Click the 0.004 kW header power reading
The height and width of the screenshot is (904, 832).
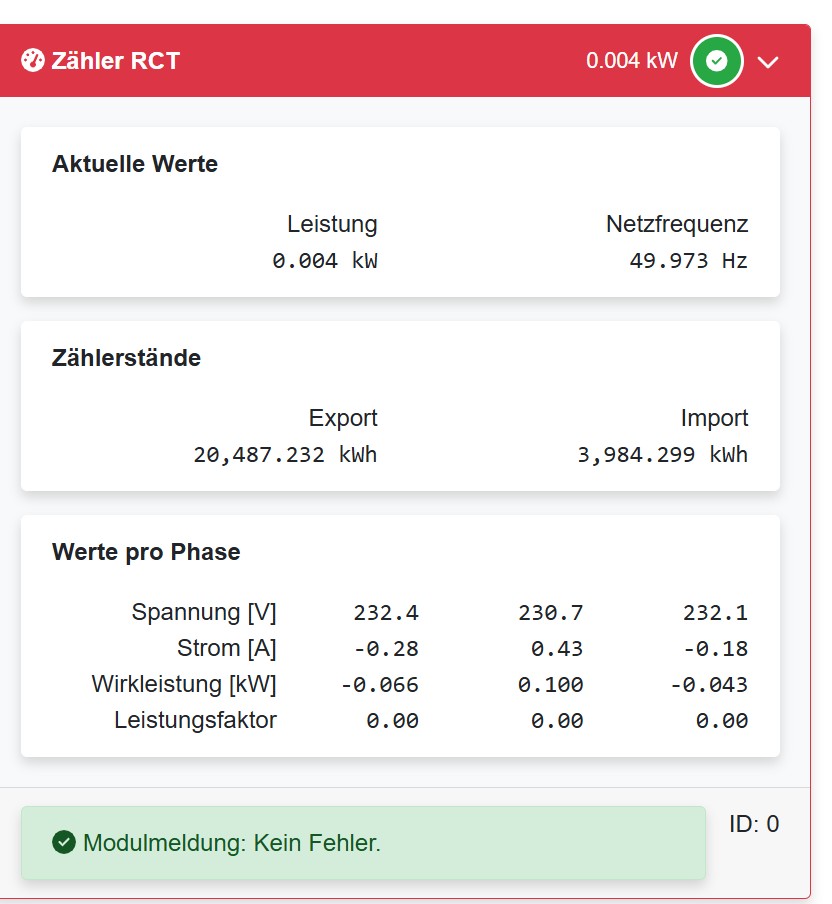tap(631, 61)
